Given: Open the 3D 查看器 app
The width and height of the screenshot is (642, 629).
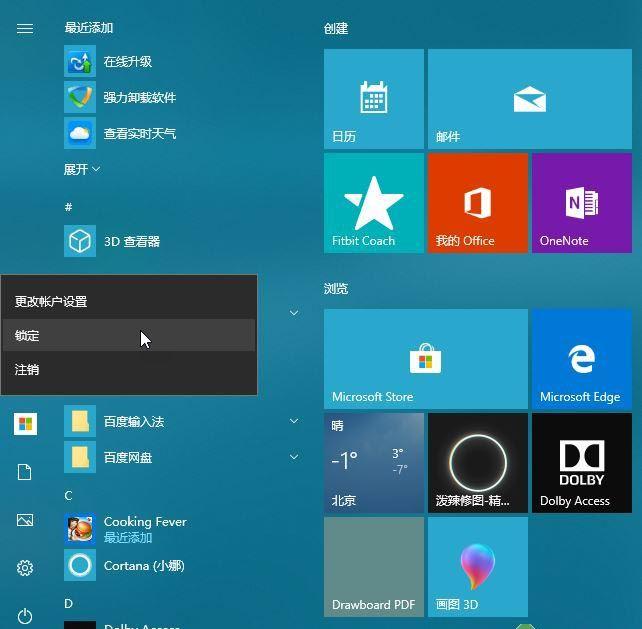Looking at the screenshot, I should 111,241.
